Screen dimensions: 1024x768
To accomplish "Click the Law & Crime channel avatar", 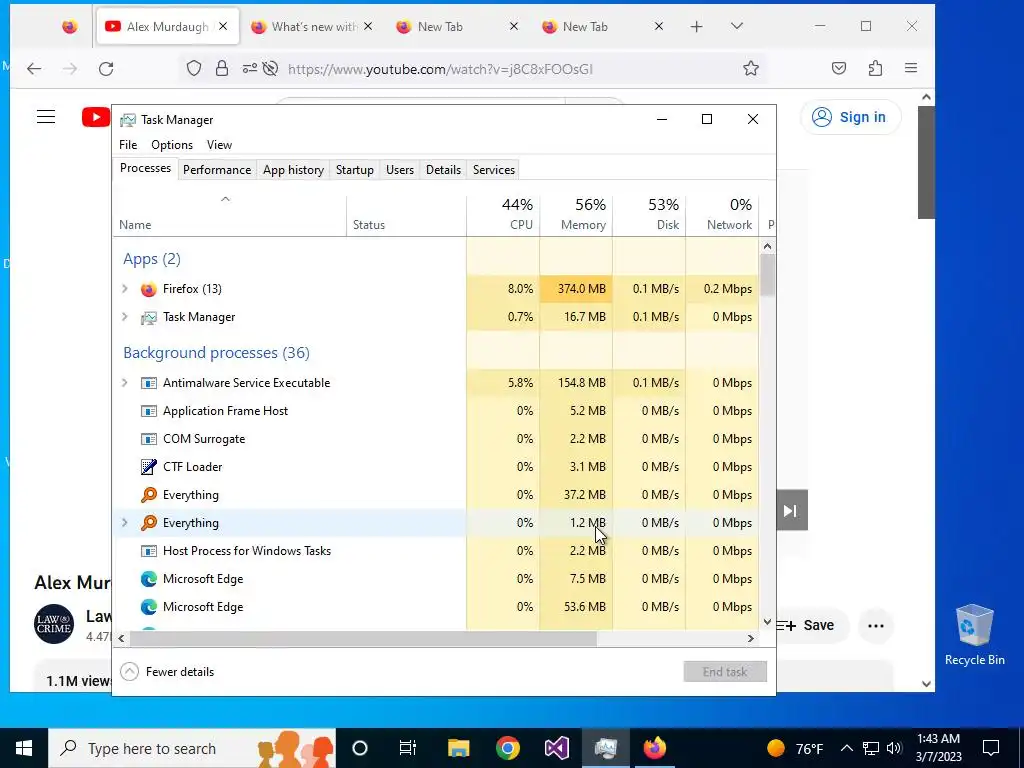I will [x=54, y=624].
